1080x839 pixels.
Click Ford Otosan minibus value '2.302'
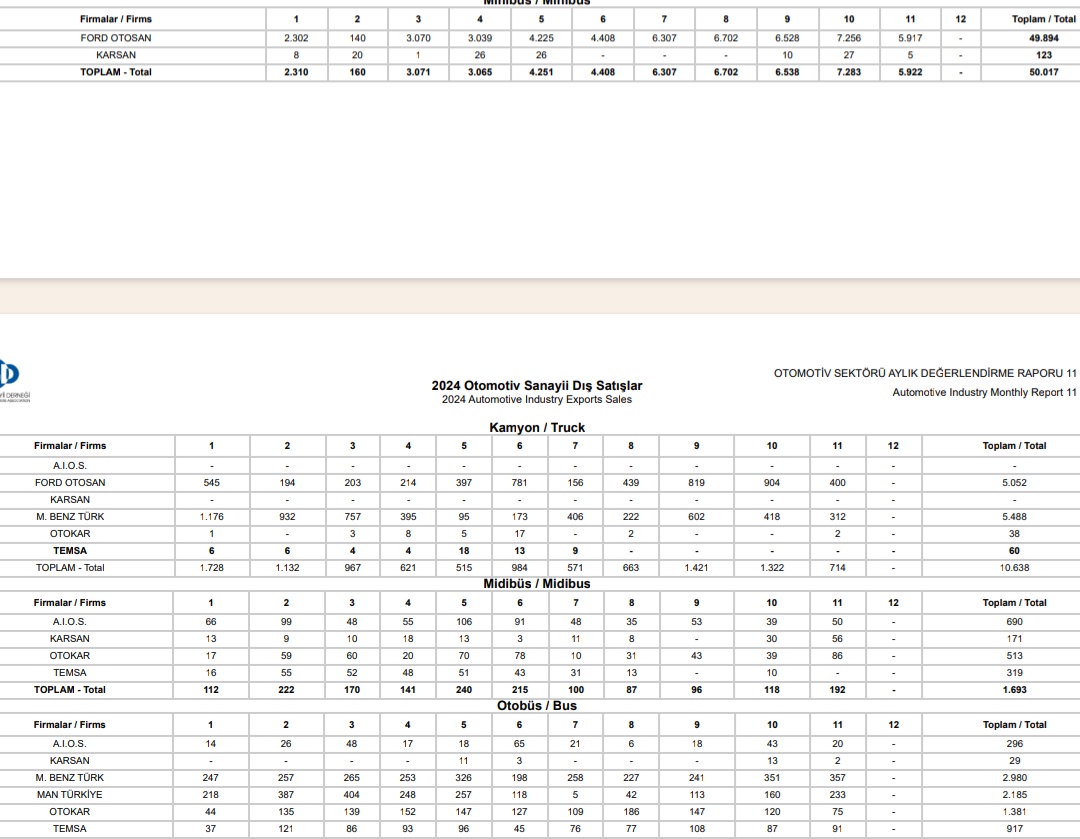pos(296,38)
